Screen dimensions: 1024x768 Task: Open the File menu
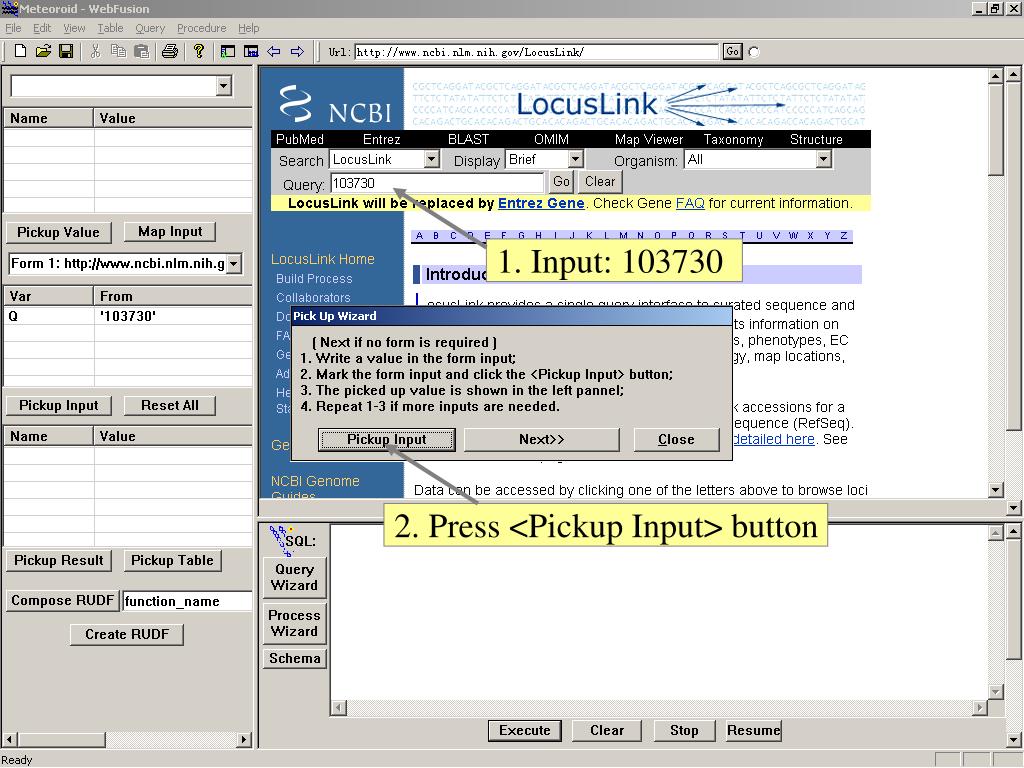click(13, 28)
